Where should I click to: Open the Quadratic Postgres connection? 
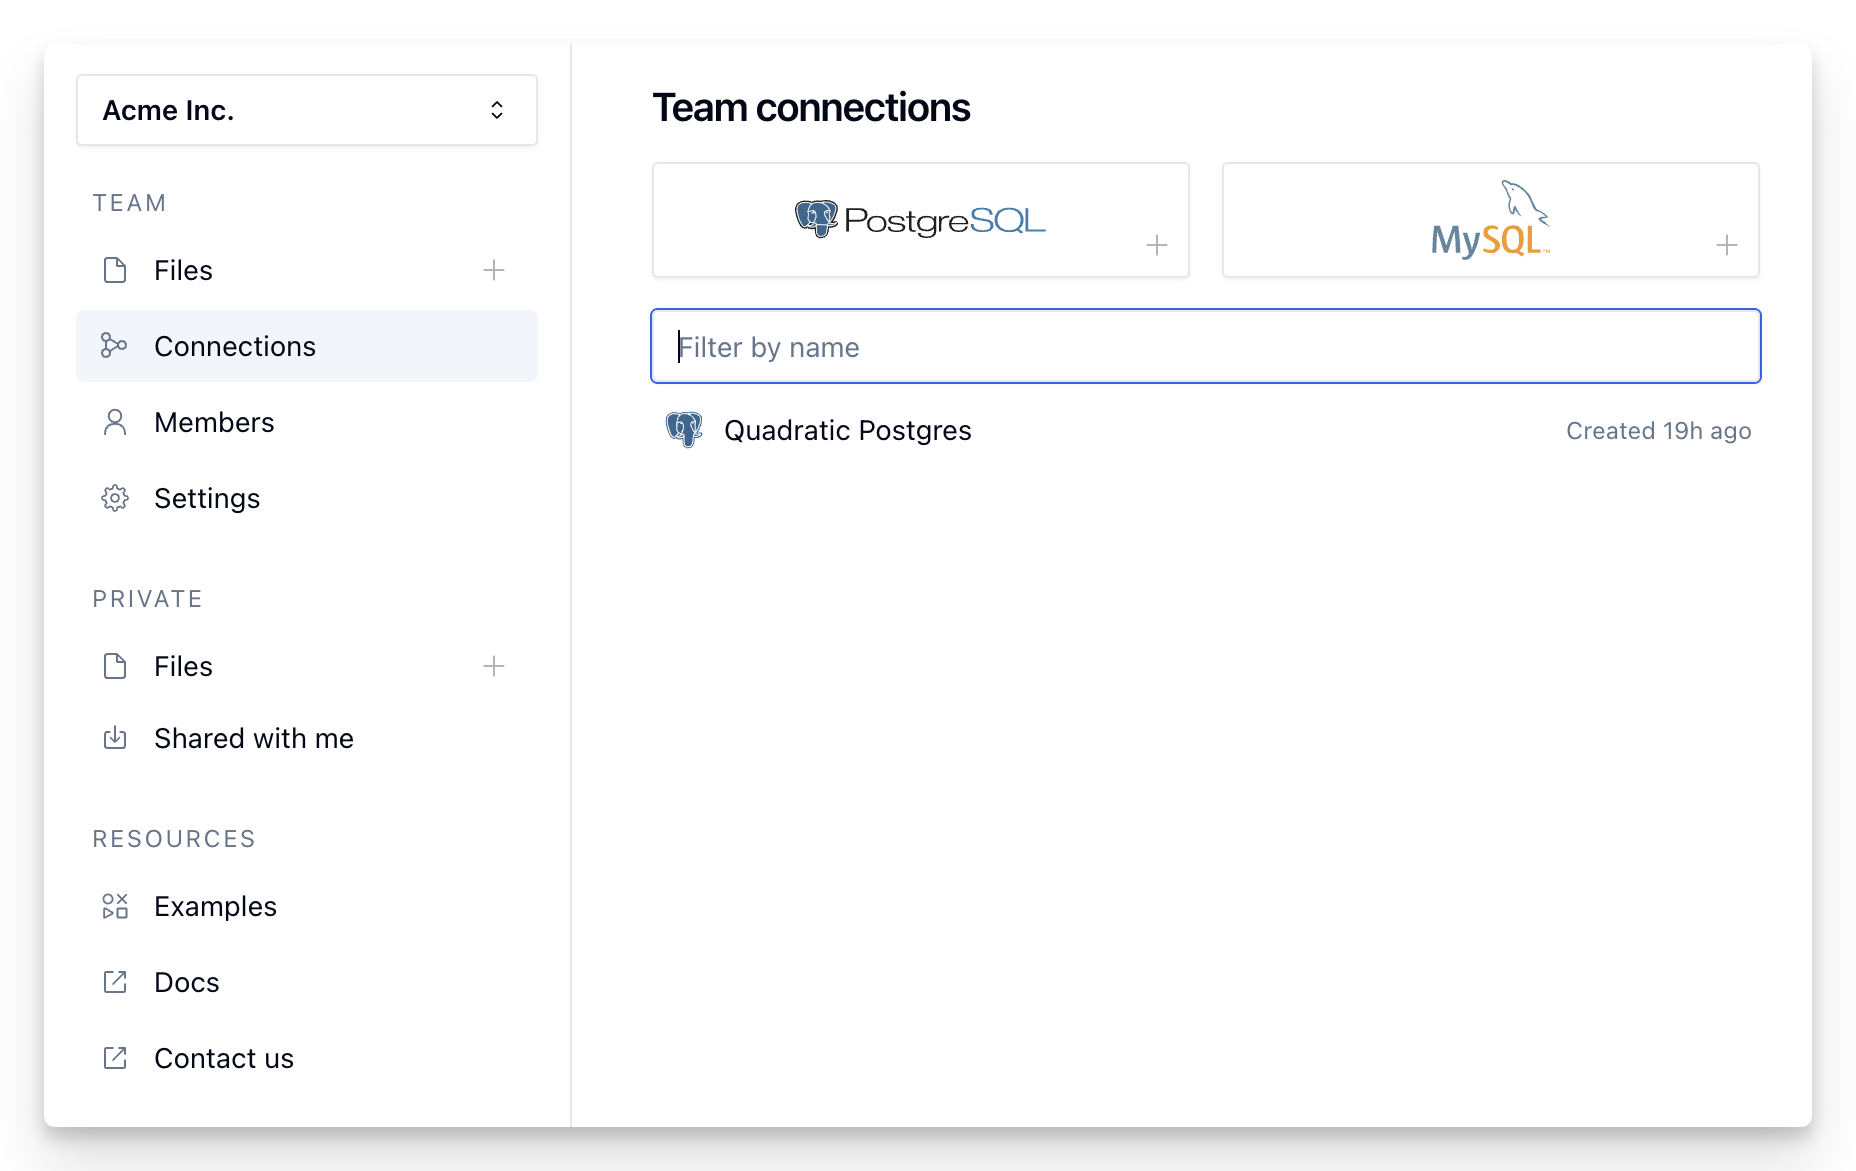[848, 430]
